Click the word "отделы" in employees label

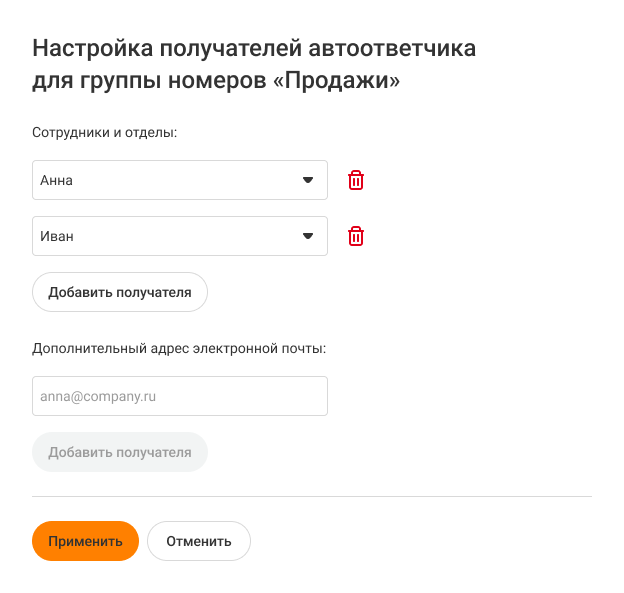click(x=152, y=132)
